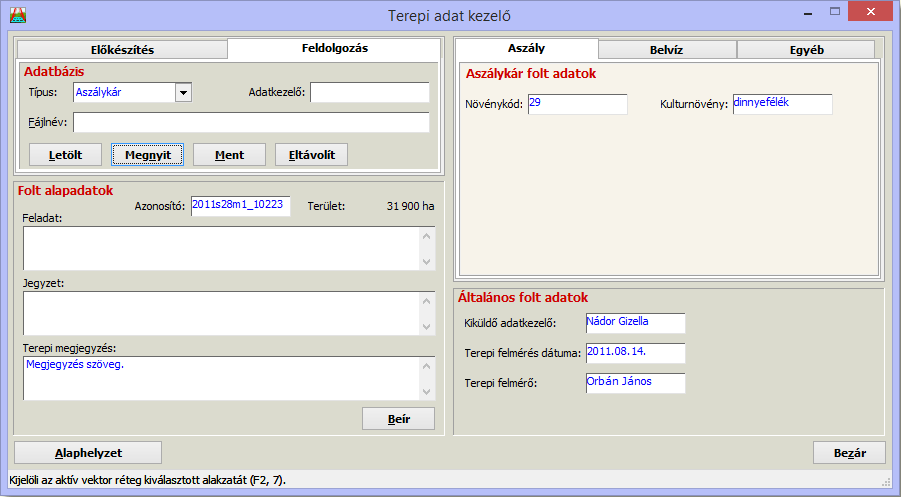
Task: Click the application icon in title bar
Action: point(17,15)
